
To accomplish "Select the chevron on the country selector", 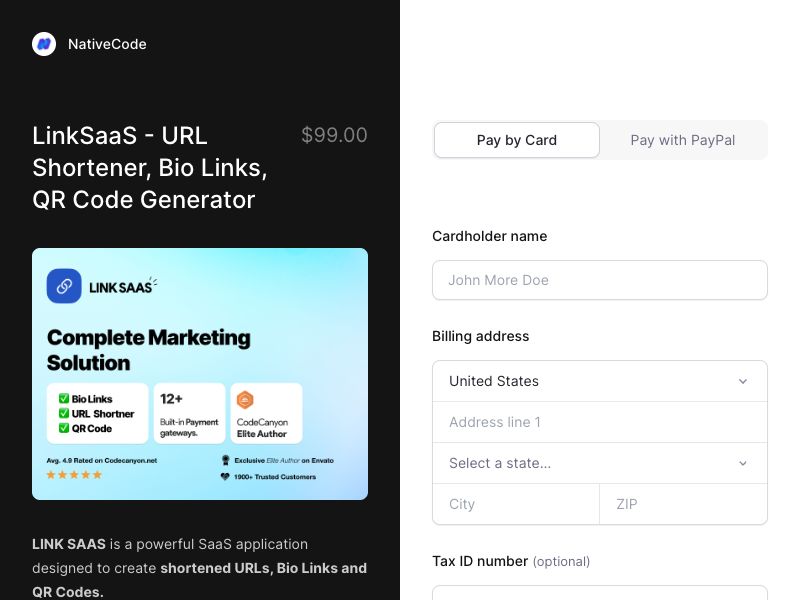I will (x=743, y=381).
